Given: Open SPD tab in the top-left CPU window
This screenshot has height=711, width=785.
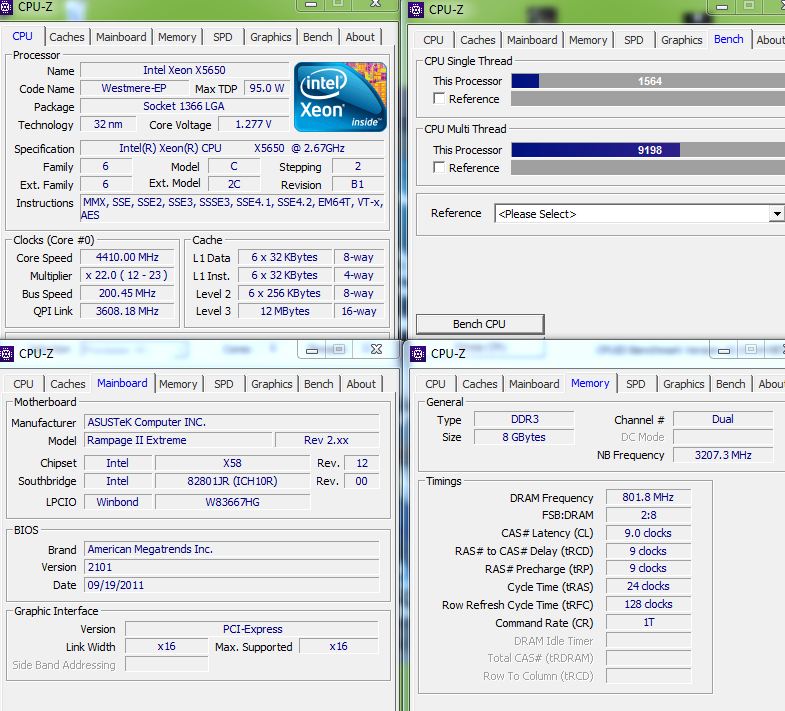Looking at the screenshot, I should click(x=223, y=37).
